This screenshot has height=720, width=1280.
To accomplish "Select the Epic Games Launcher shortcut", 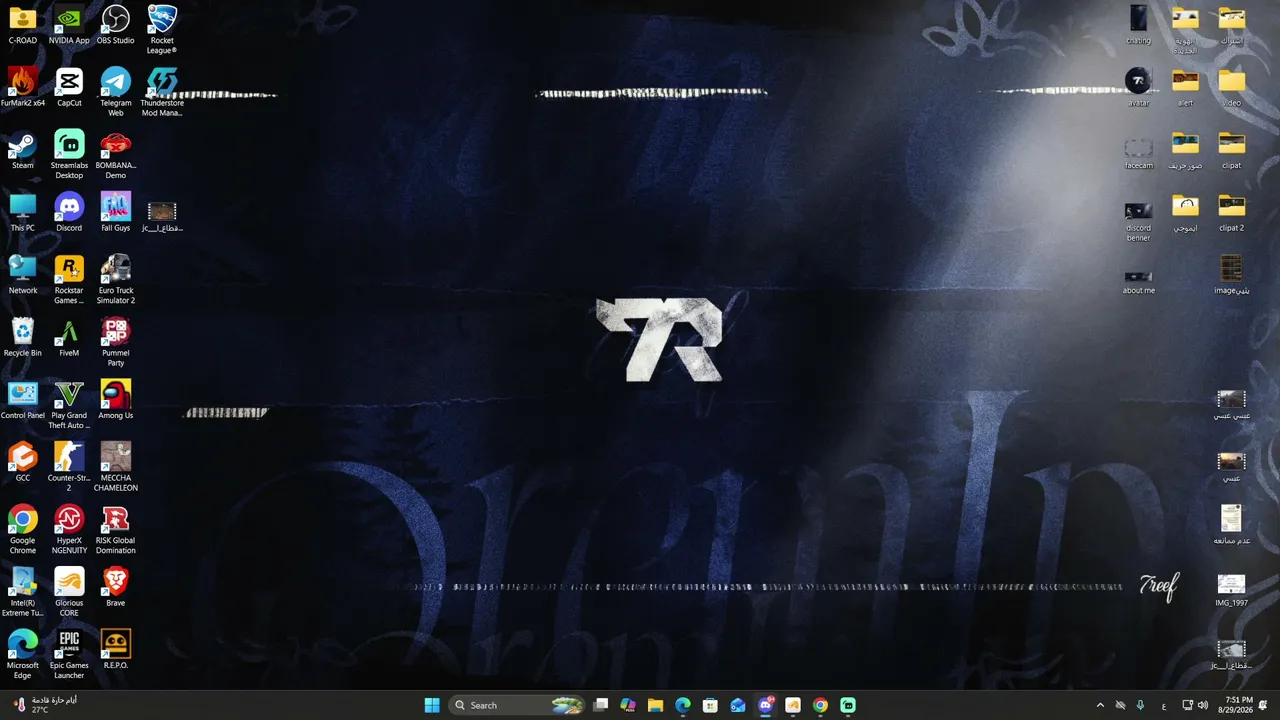I will tap(69, 655).
